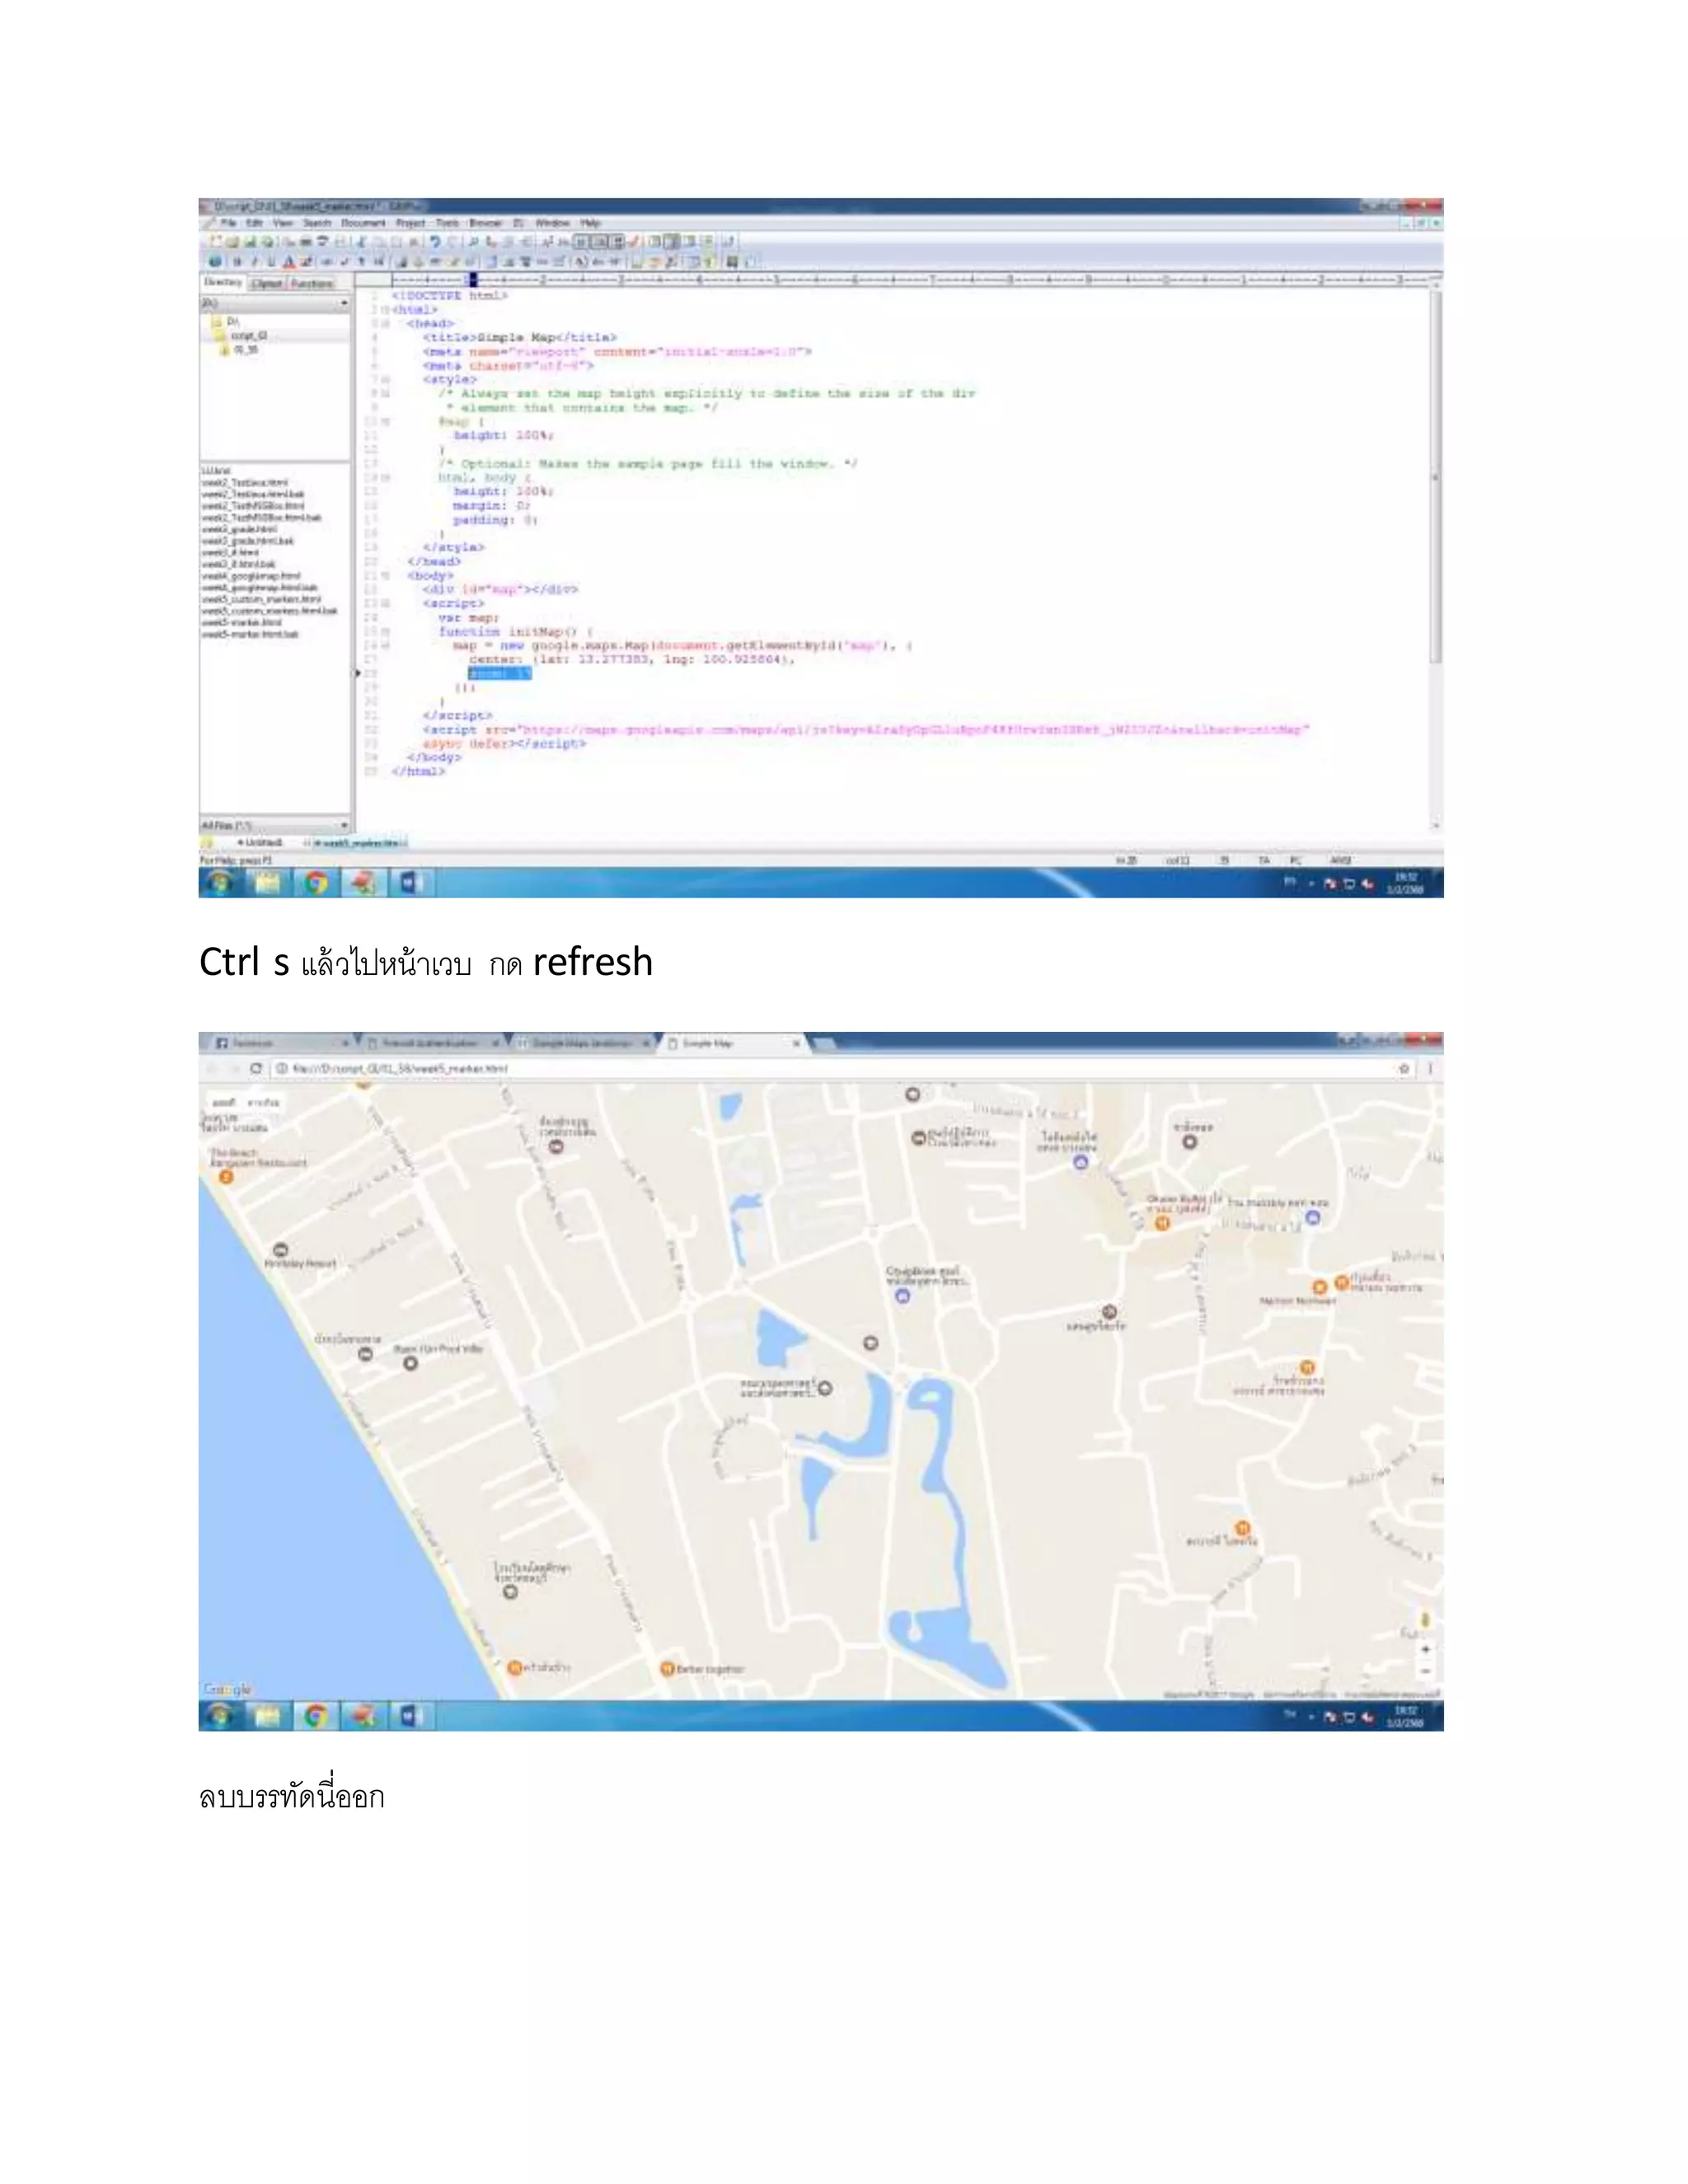Click the Chrome icon on the lower taskbar
Screen dimensions: 1688x2184
click(316, 1716)
